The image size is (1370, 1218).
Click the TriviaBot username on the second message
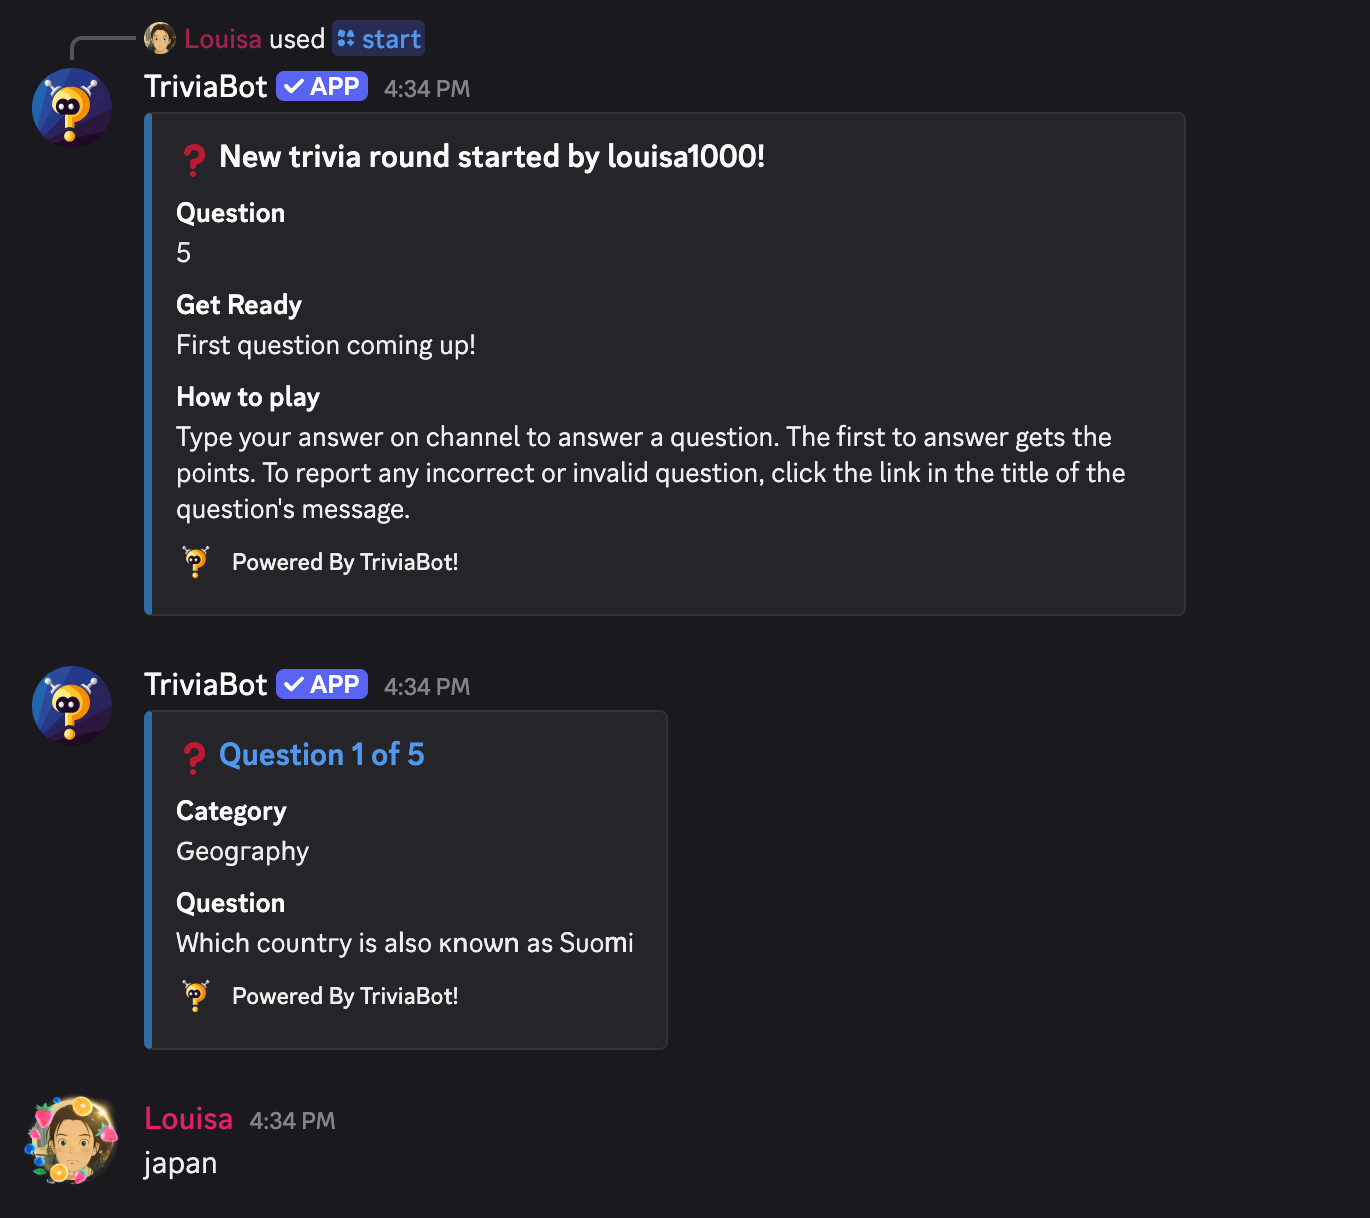pyautogui.click(x=205, y=685)
